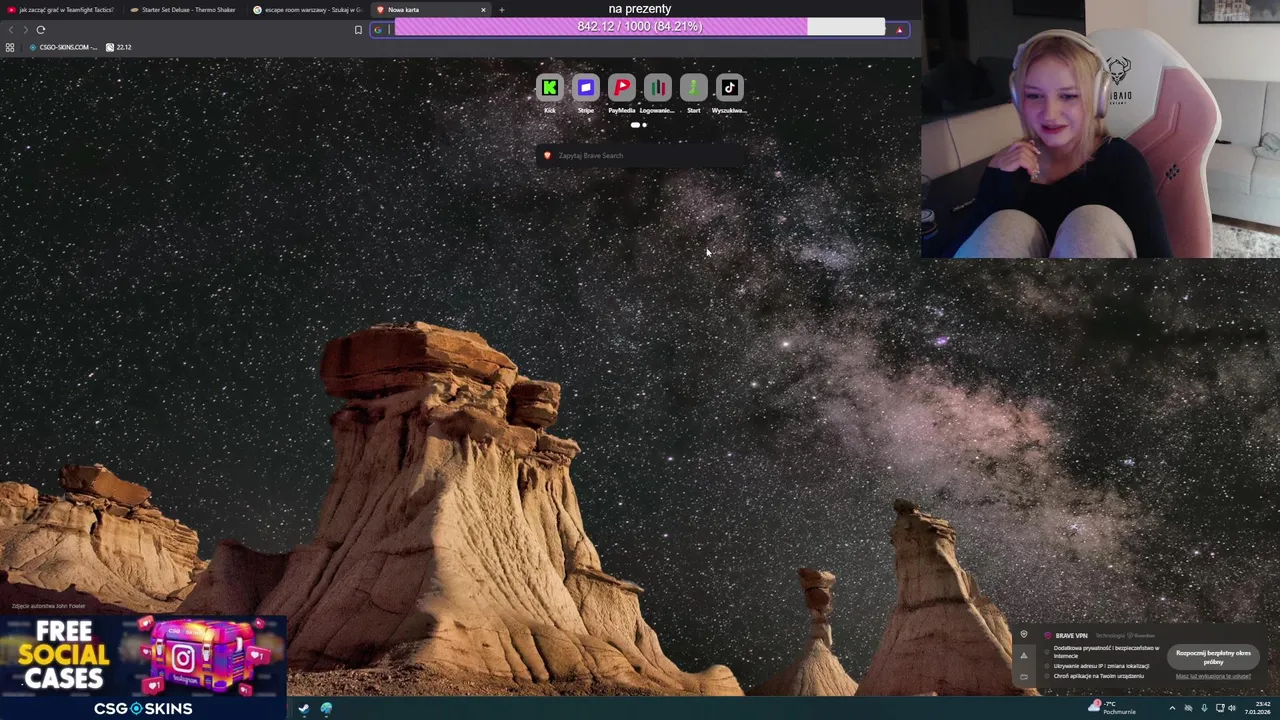Open Brave Rewards triangle icon in address bar
This screenshot has width=1280, height=720.
tap(899, 30)
